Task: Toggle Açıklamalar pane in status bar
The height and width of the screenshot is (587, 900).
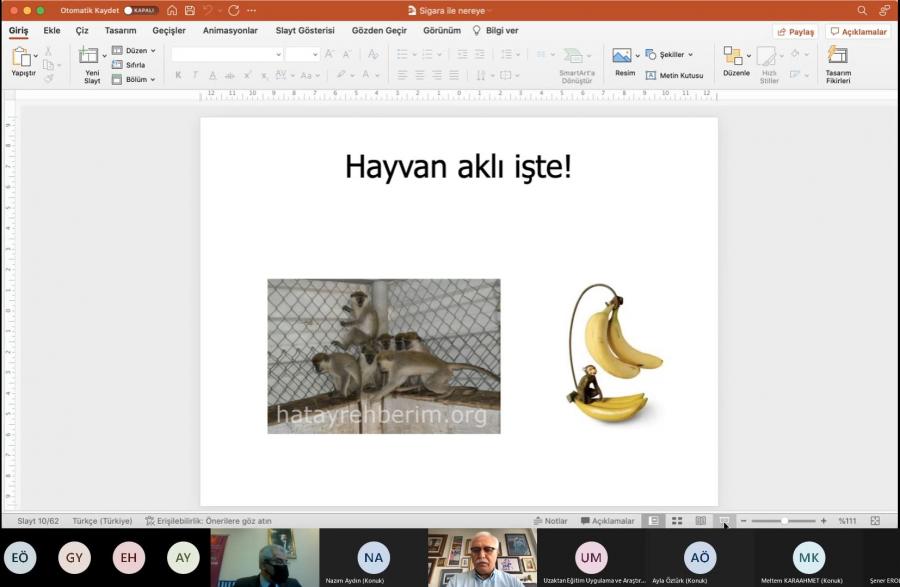Action: 607,521
